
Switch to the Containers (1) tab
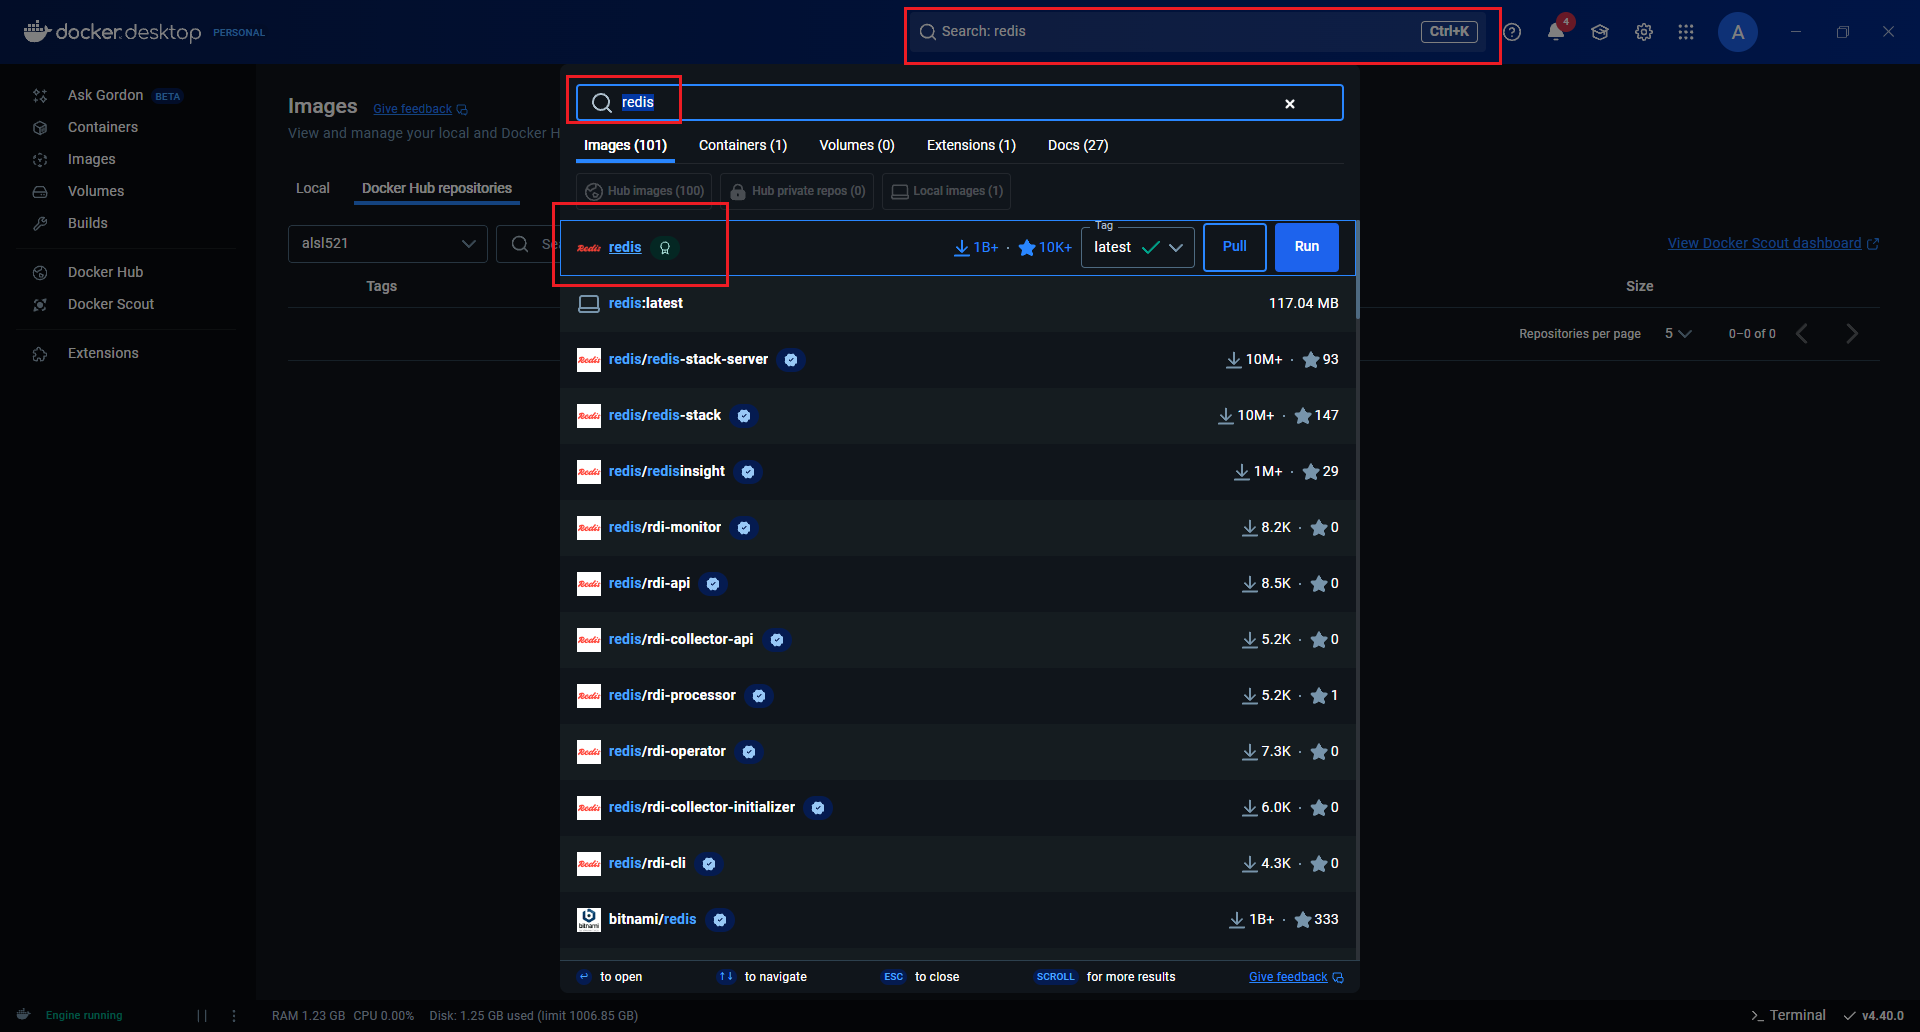(742, 145)
